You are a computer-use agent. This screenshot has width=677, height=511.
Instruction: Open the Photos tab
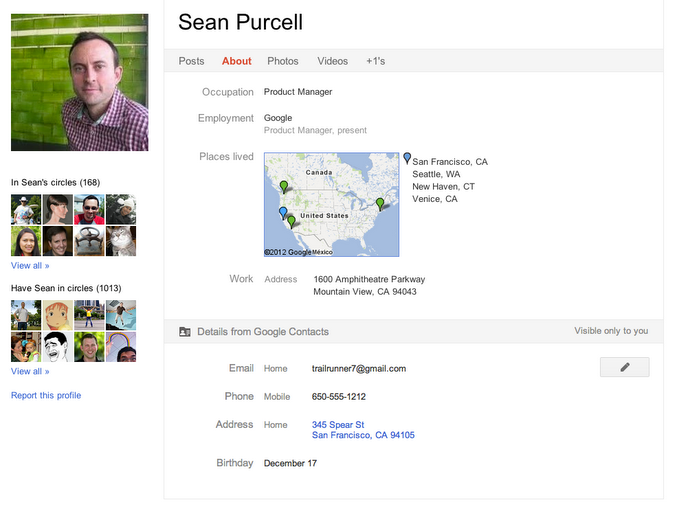point(283,61)
